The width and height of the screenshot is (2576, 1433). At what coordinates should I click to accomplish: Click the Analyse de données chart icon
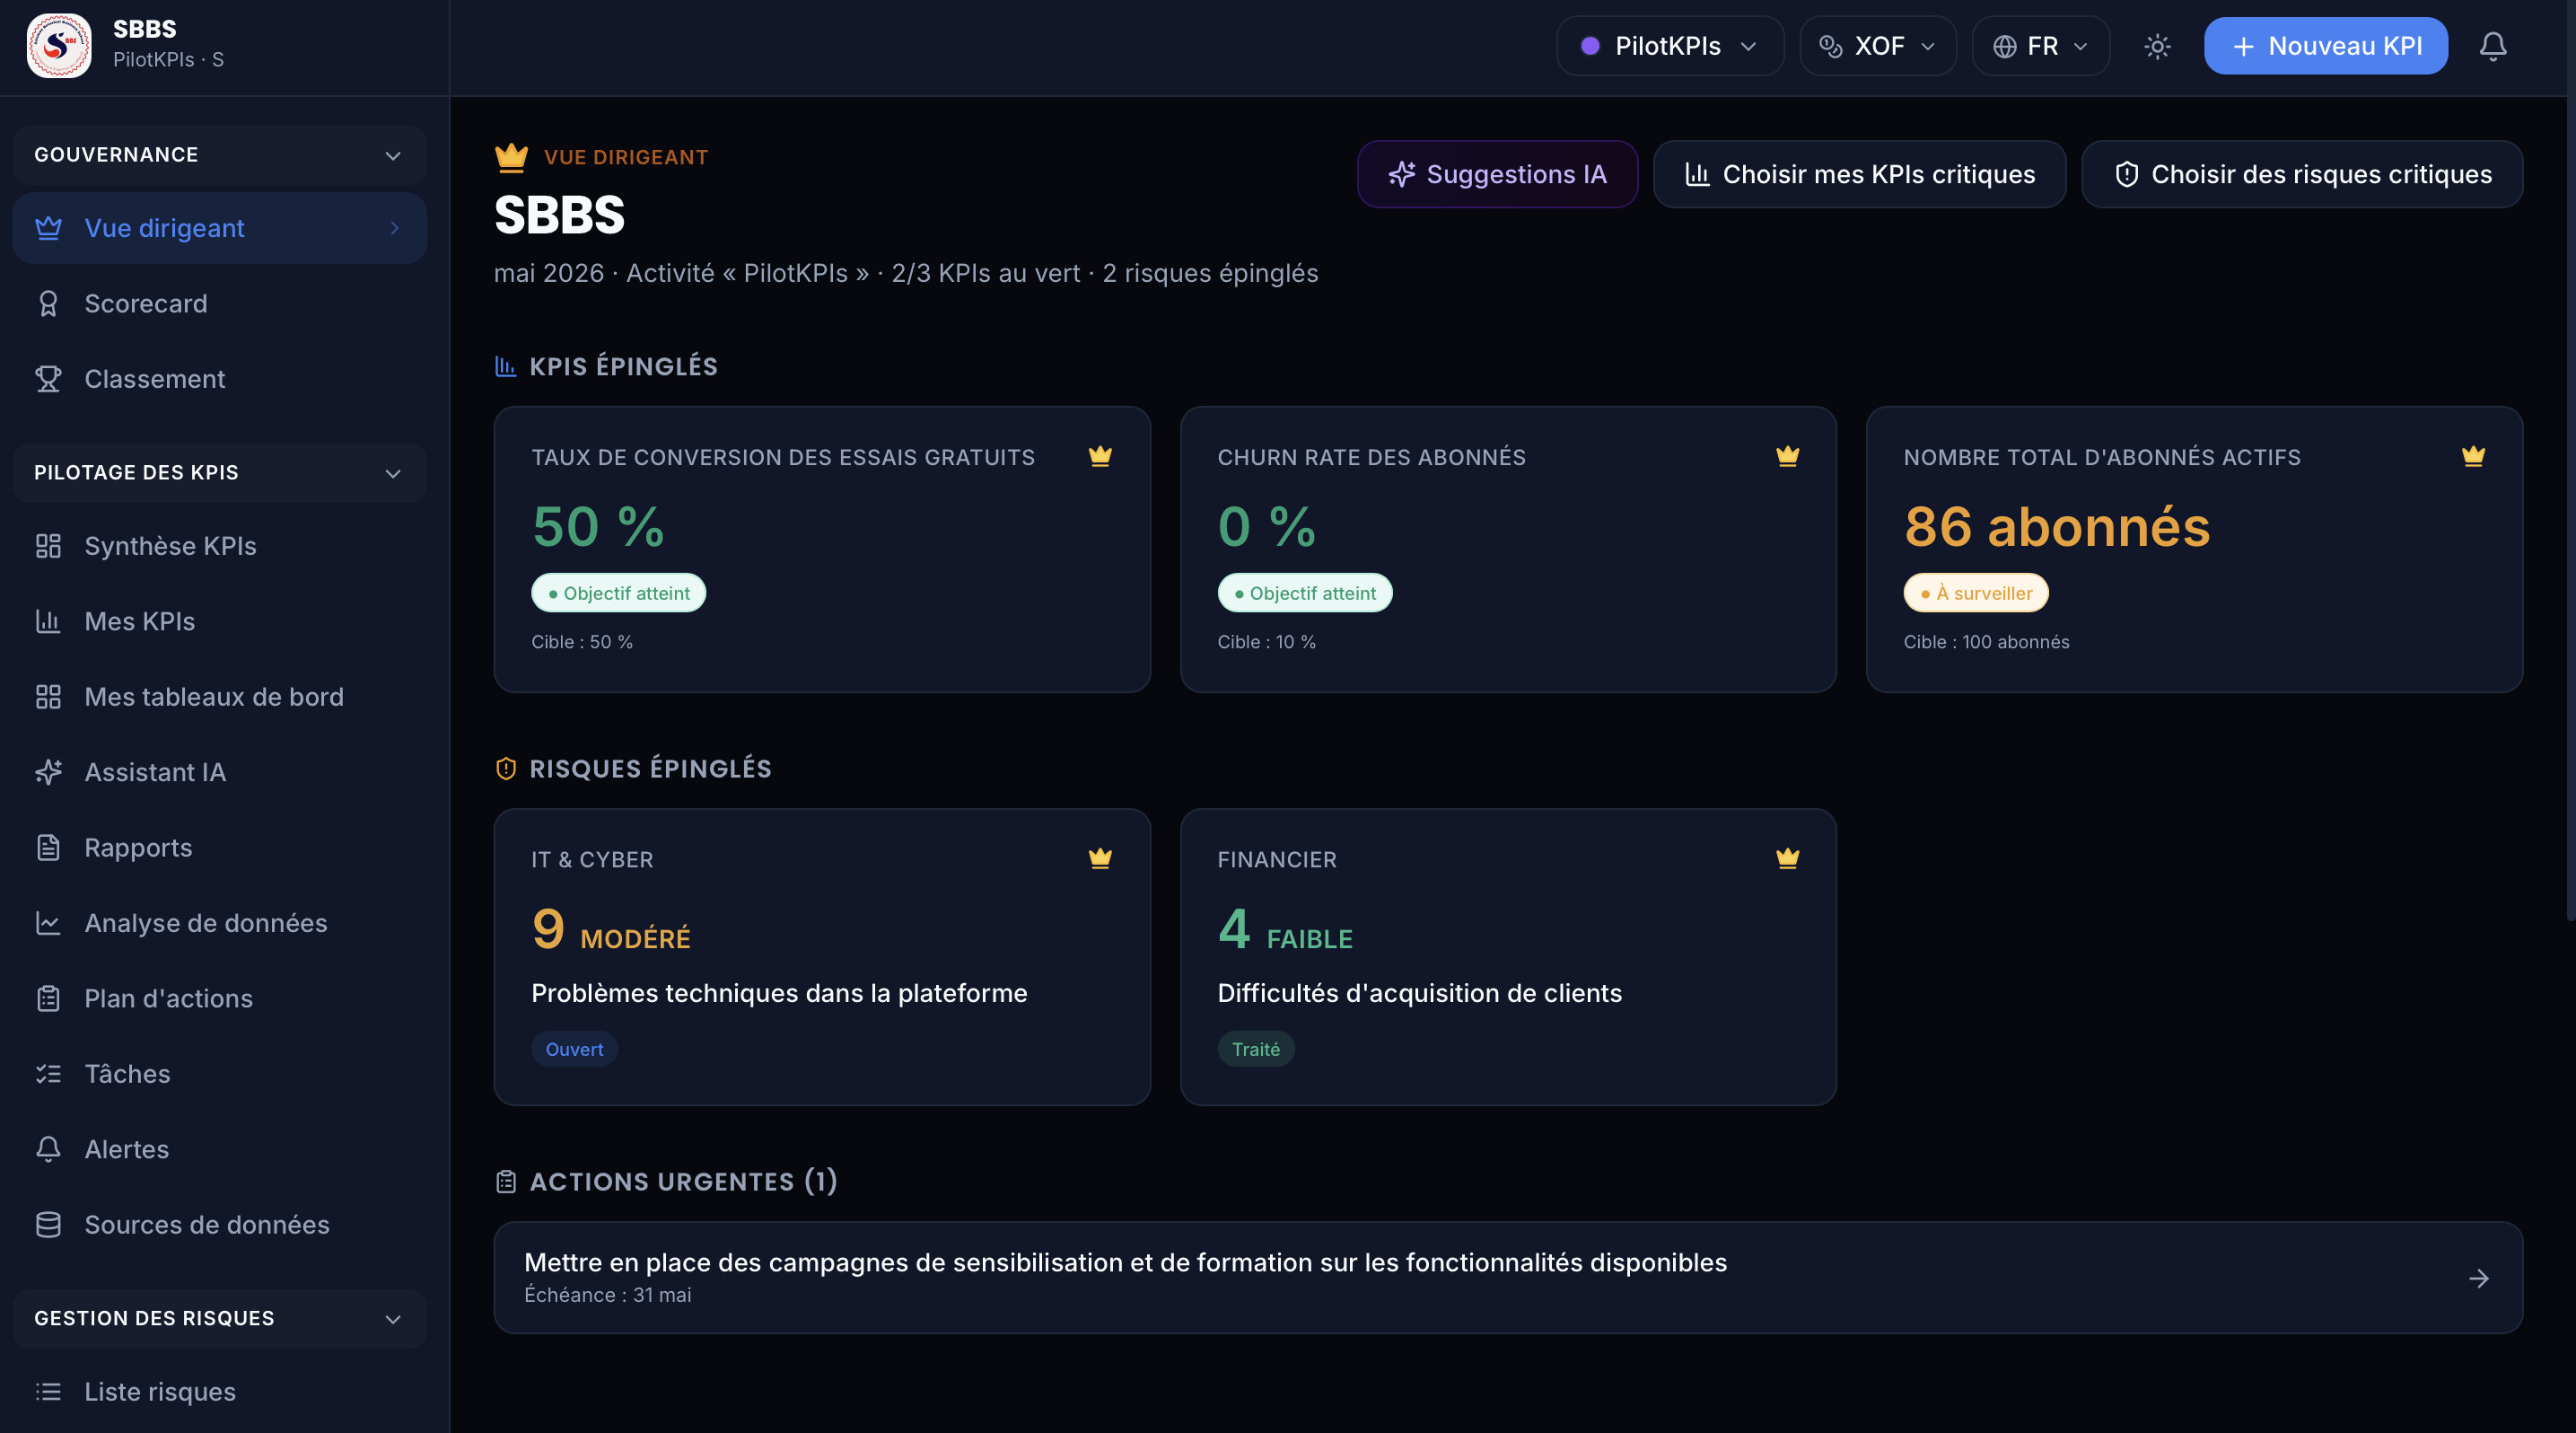pos(48,923)
